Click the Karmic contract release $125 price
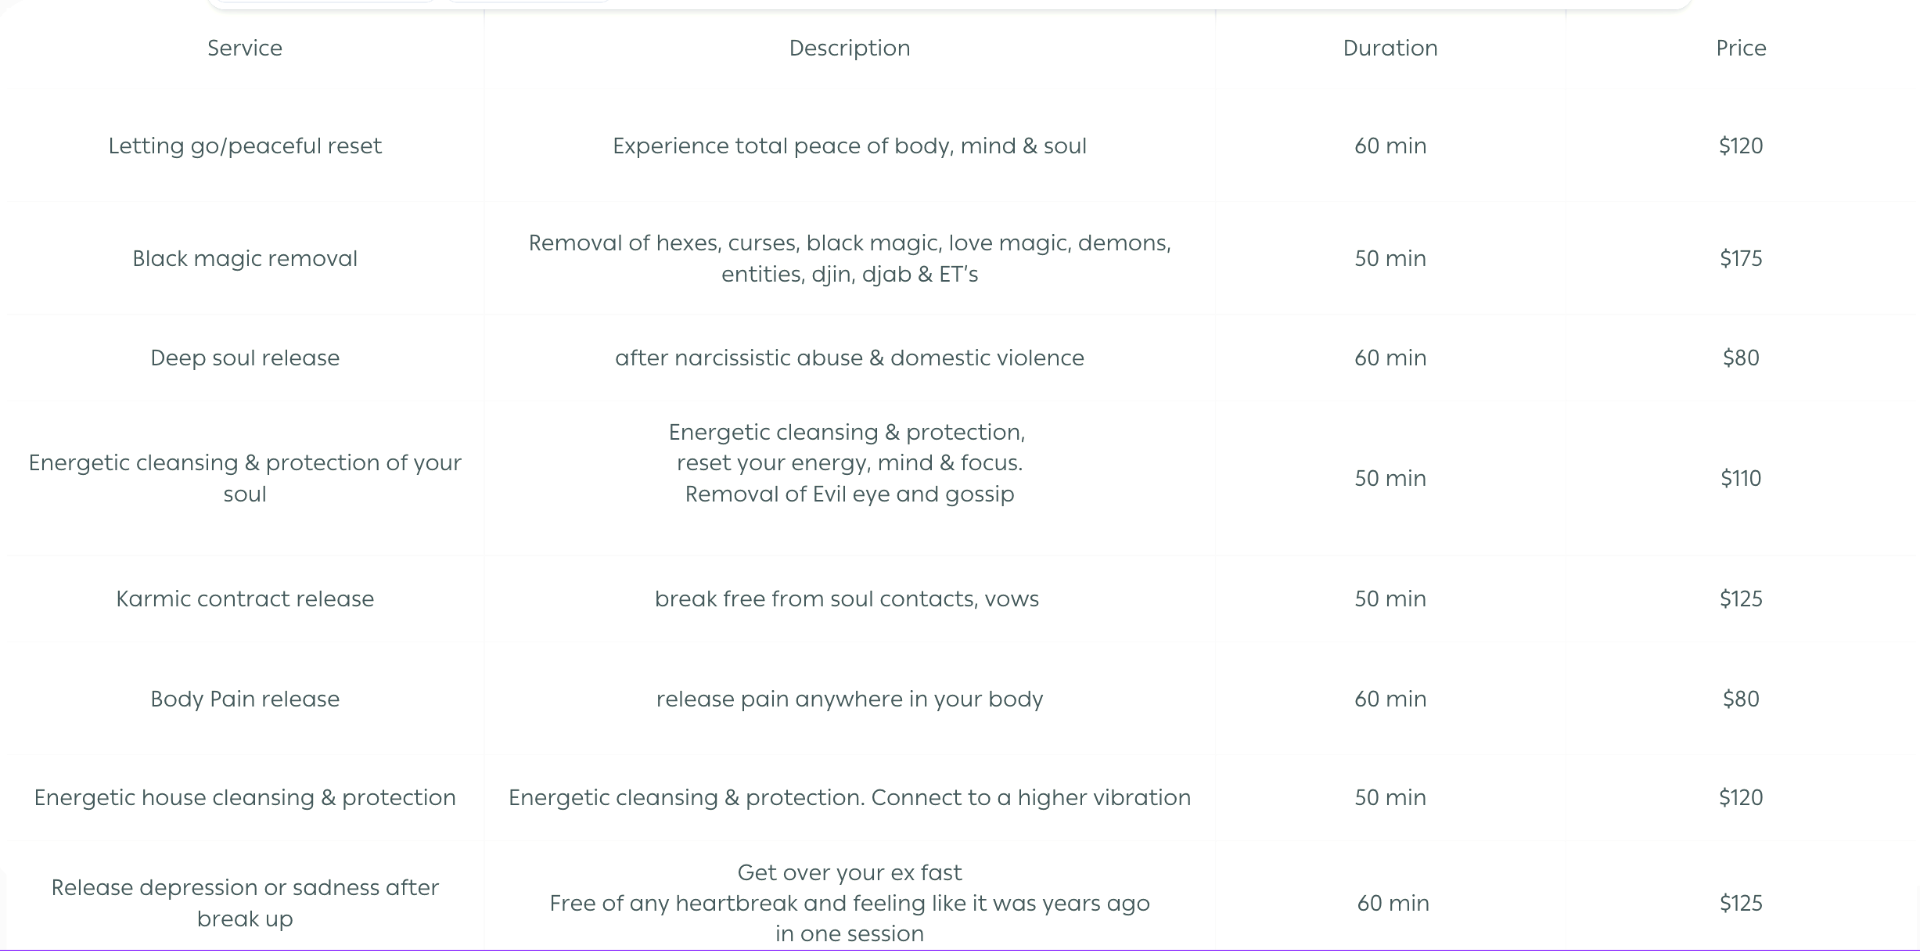 (x=1740, y=599)
